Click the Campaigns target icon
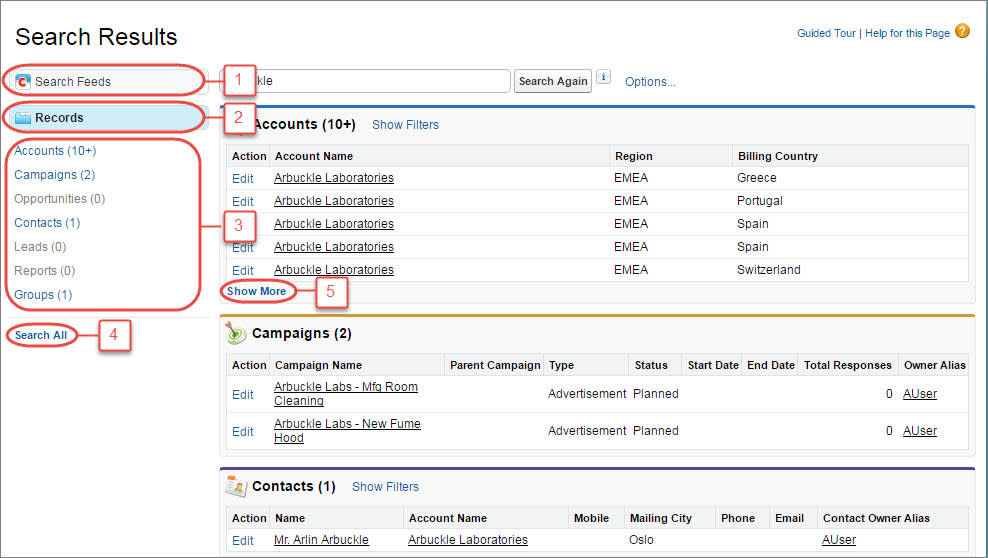This screenshot has width=988, height=558. (236, 333)
